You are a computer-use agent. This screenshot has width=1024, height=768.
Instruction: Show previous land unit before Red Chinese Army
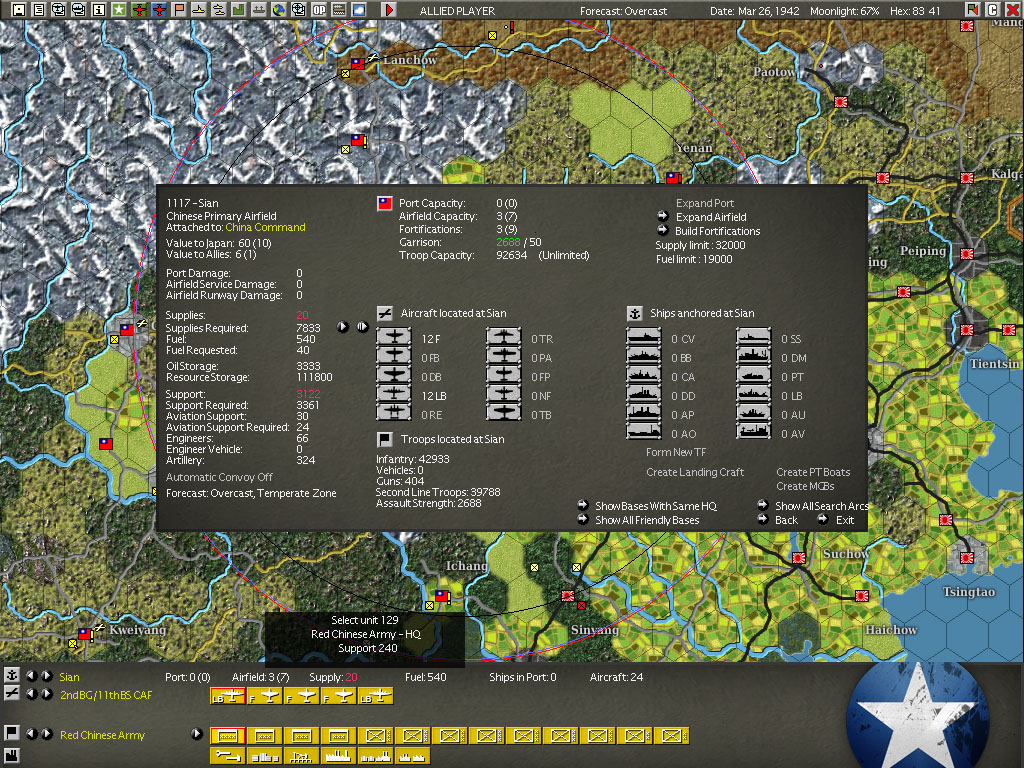(x=31, y=733)
